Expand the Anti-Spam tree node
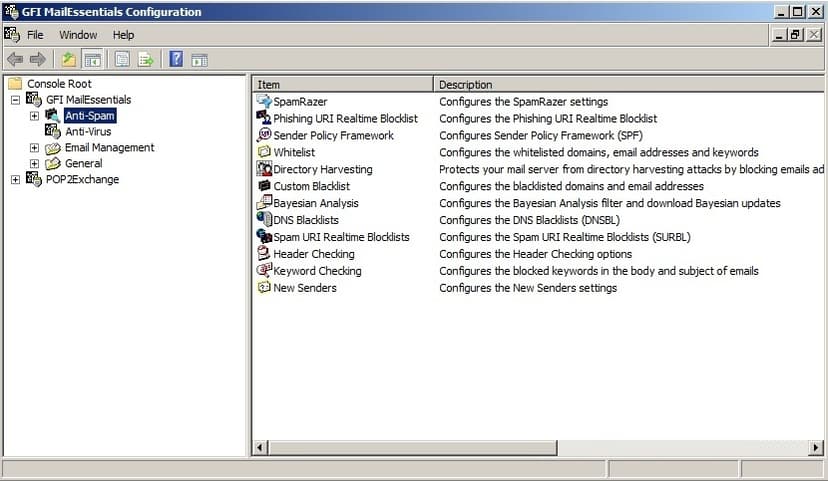 [x=34, y=116]
